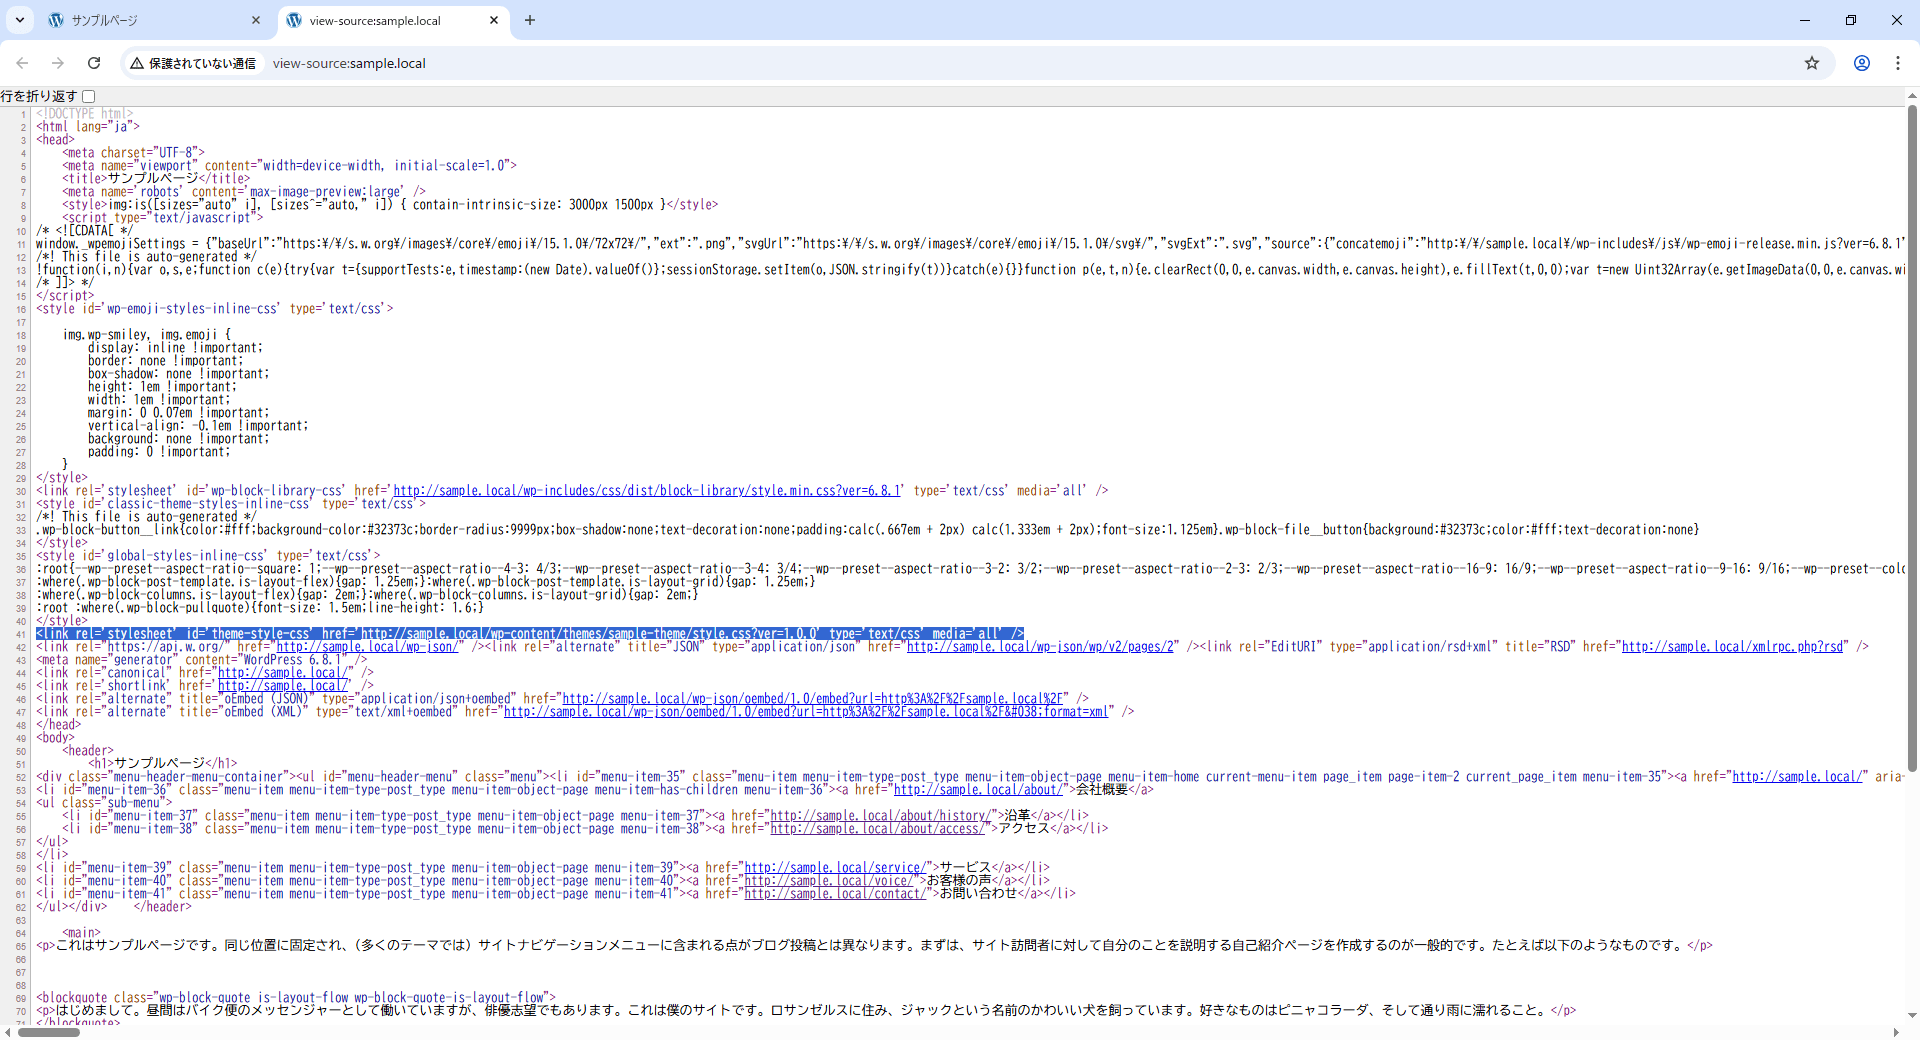Show the 保護されていない通信 site info
This screenshot has height=1040, width=1920.
tap(194, 63)
